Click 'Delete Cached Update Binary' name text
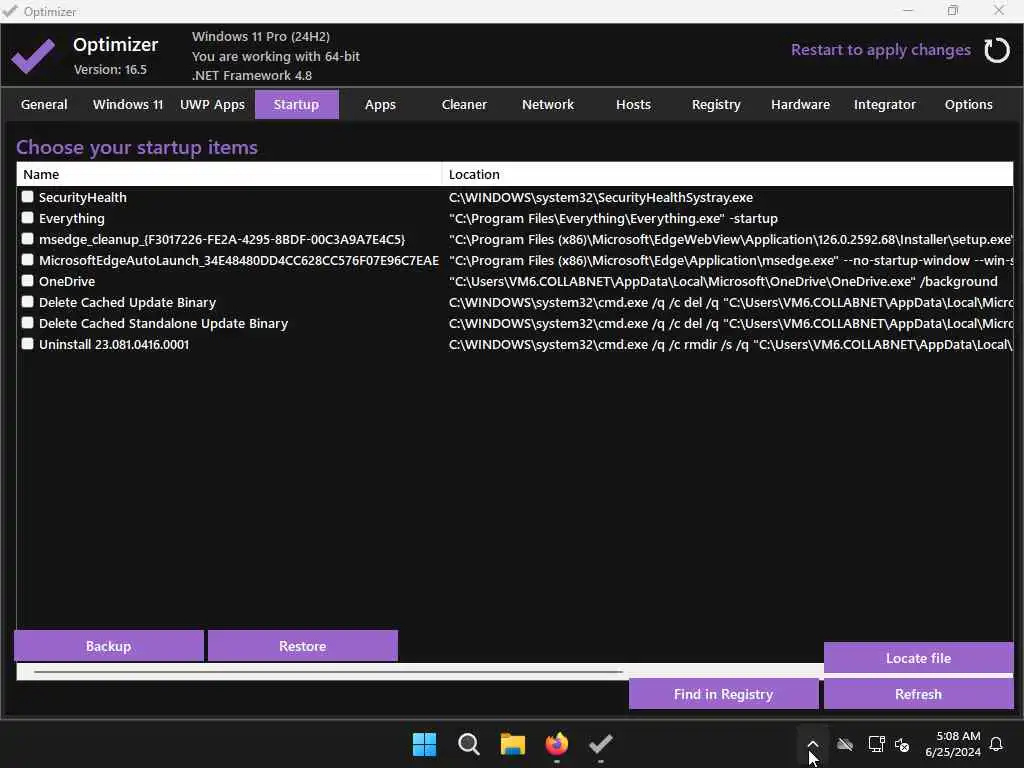The height and width of the screenshot is (768, 1024). 127,302
